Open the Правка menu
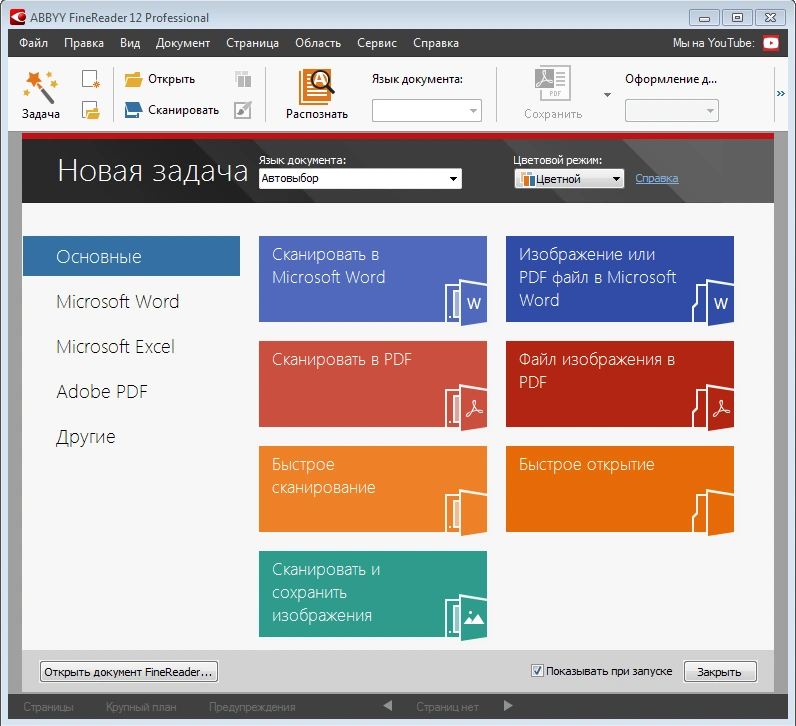Screen dimensions: 796x726 [x=84, y=43]
